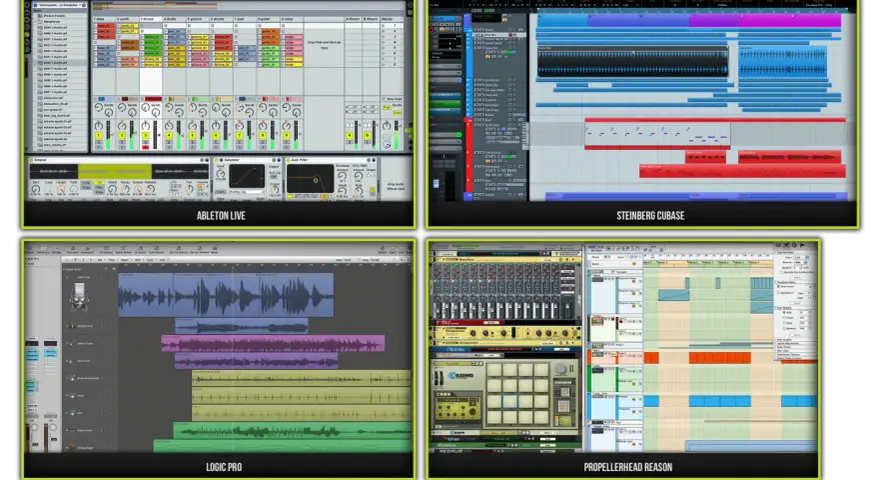This screenshot has height=480, width=880.
Task: Toggle Ableton track 4 activator button
Action: coord(169,135)
